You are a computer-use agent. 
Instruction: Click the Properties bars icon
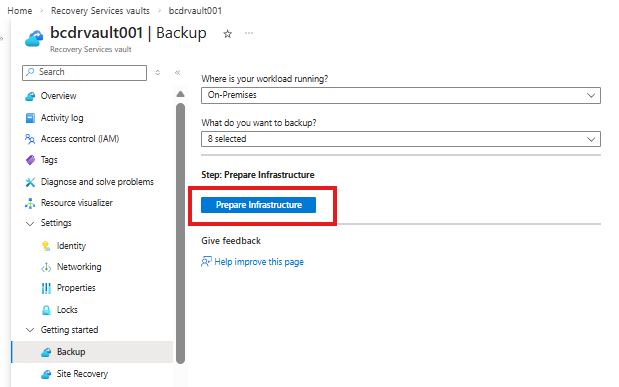coord(46,288)
